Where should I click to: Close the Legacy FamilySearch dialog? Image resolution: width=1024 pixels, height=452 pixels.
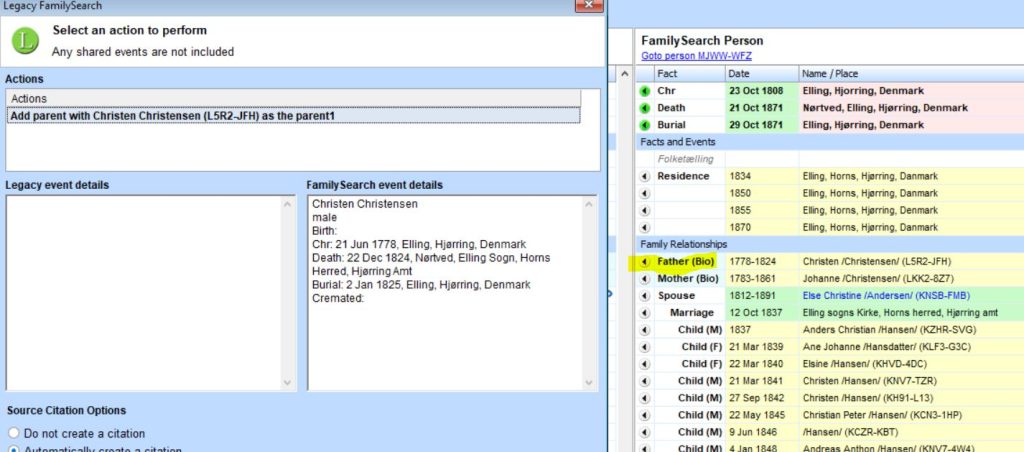588,5
